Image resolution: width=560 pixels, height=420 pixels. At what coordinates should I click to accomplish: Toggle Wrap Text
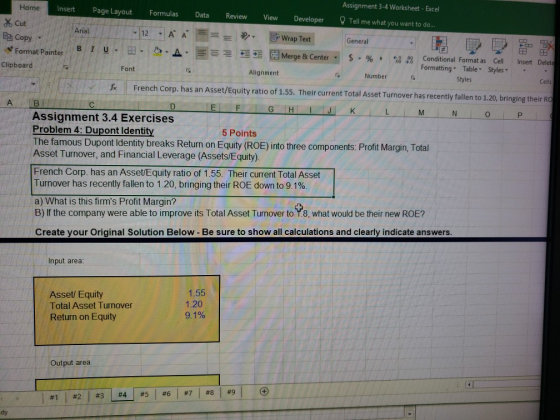[x=291, y=38]
